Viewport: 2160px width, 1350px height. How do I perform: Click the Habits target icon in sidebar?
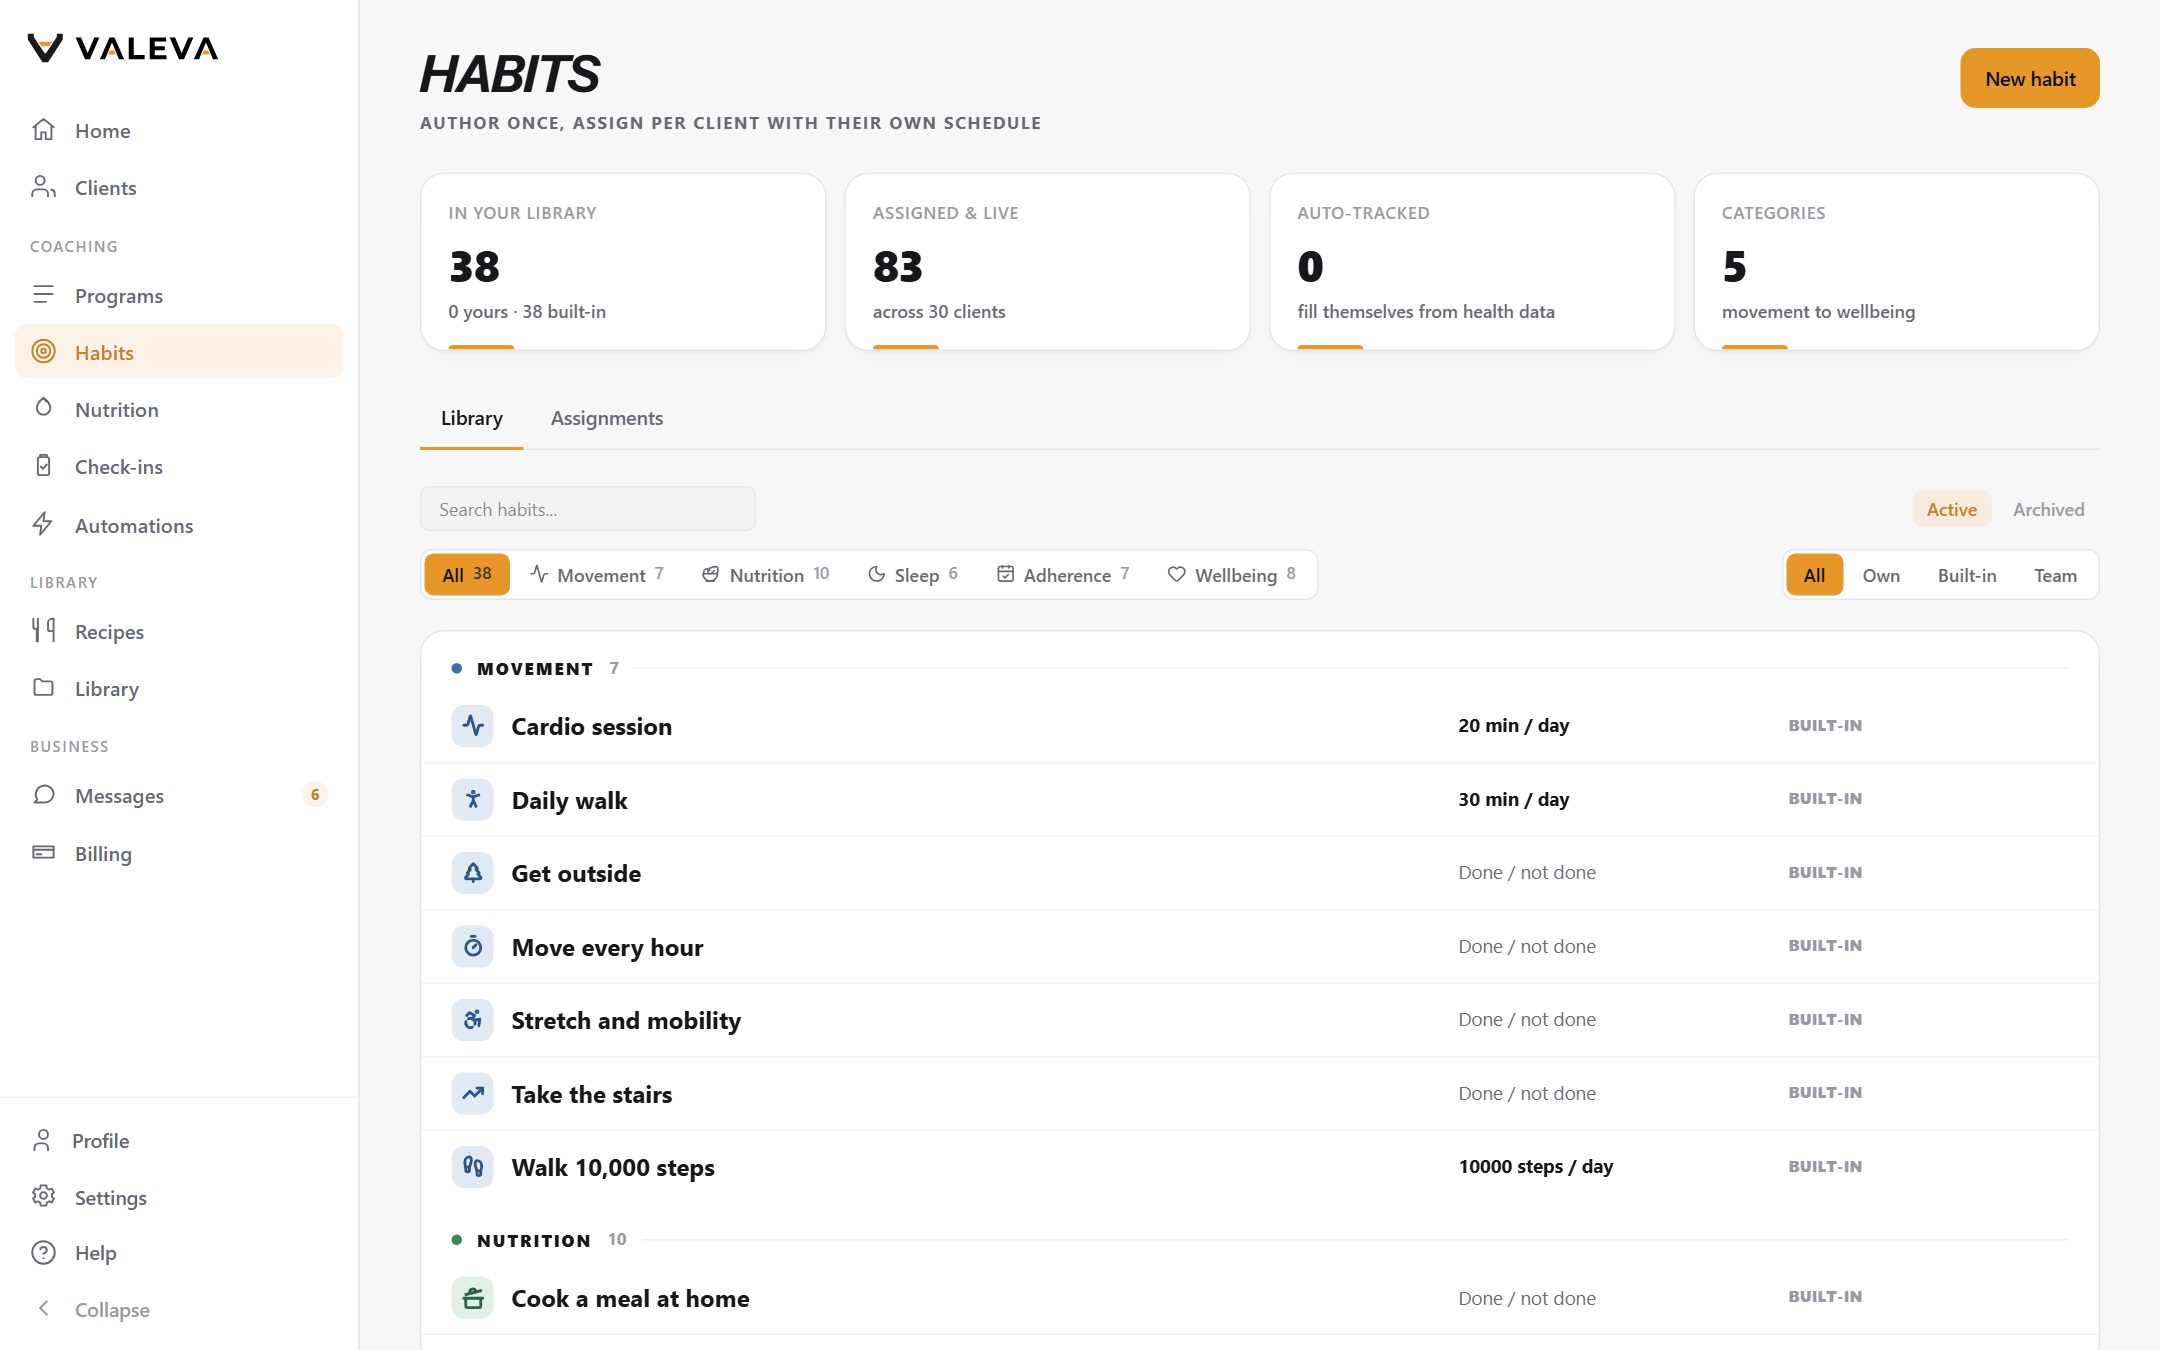tap(43, 352)
